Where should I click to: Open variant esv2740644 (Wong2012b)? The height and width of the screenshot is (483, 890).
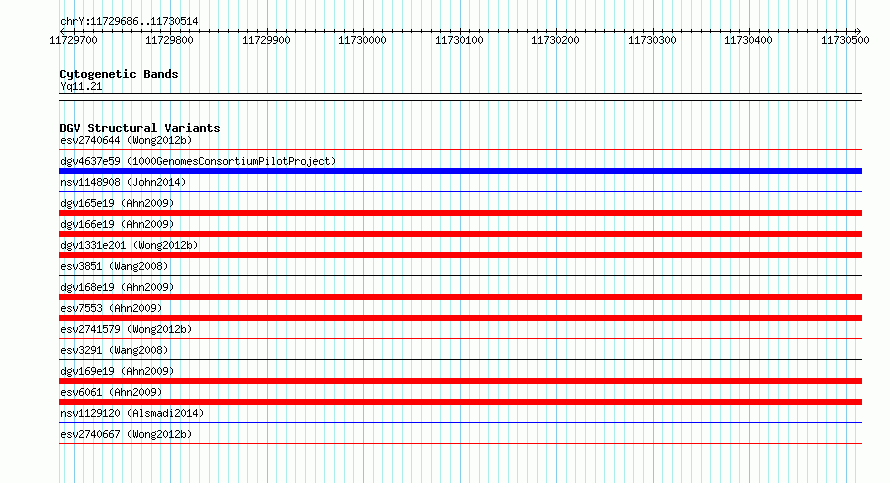[126, 140]
